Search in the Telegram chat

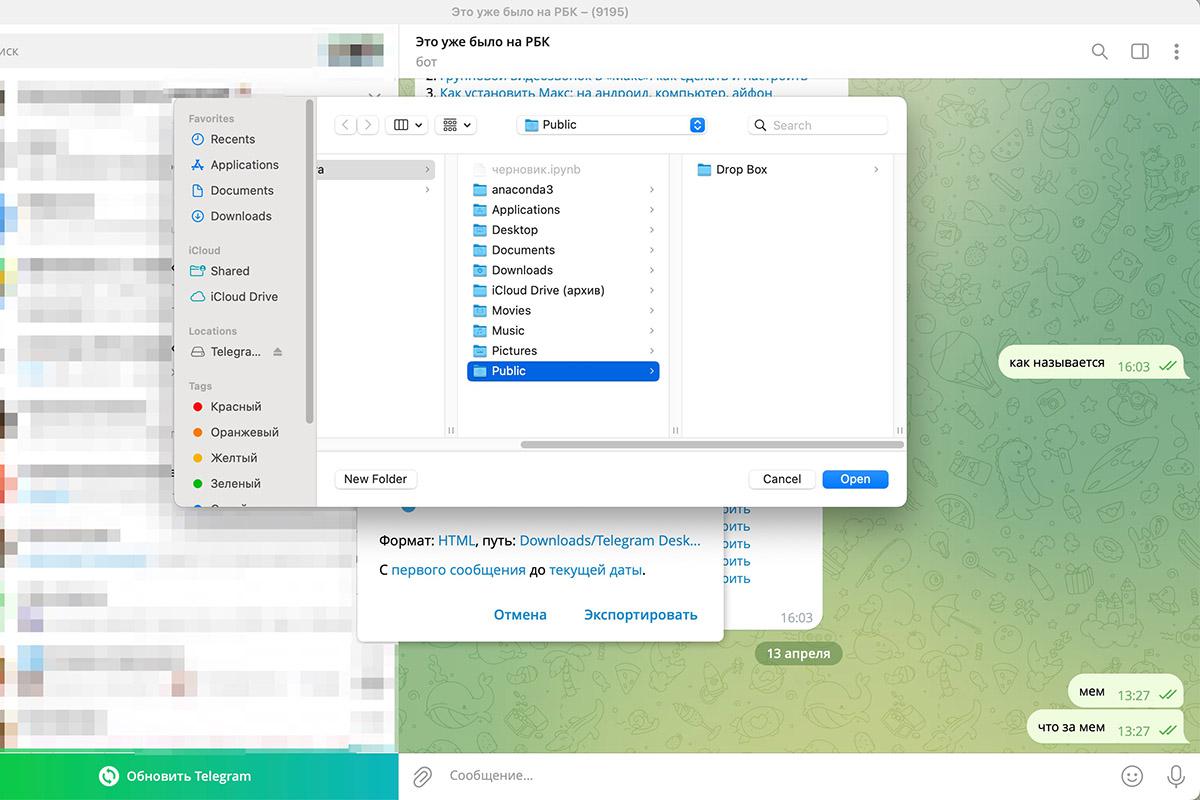pos(1099,51)
